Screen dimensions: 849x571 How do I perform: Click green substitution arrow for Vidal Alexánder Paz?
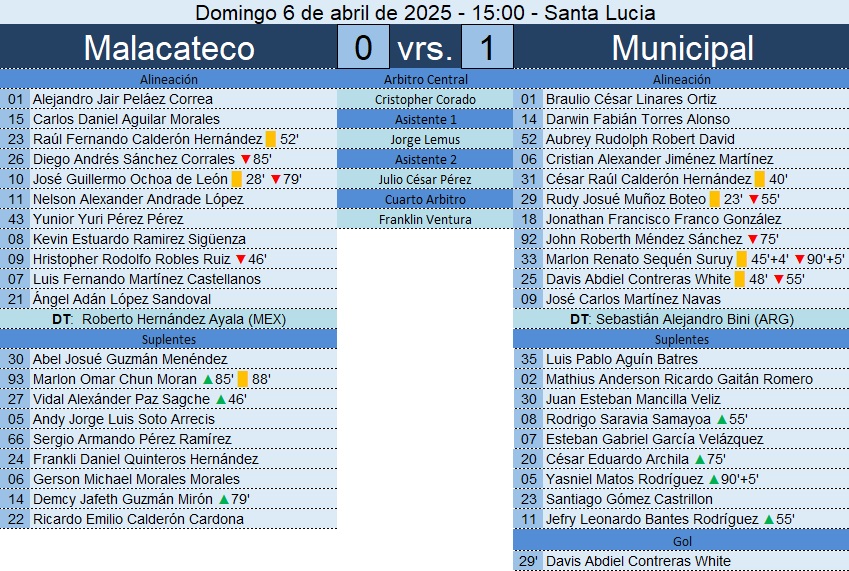coord(221,399)
